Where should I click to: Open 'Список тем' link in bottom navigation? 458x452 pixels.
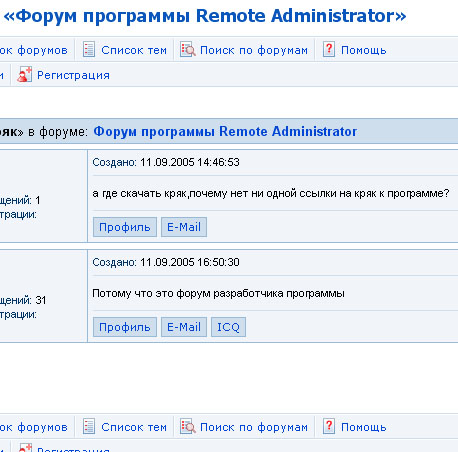tap(134, 427)
